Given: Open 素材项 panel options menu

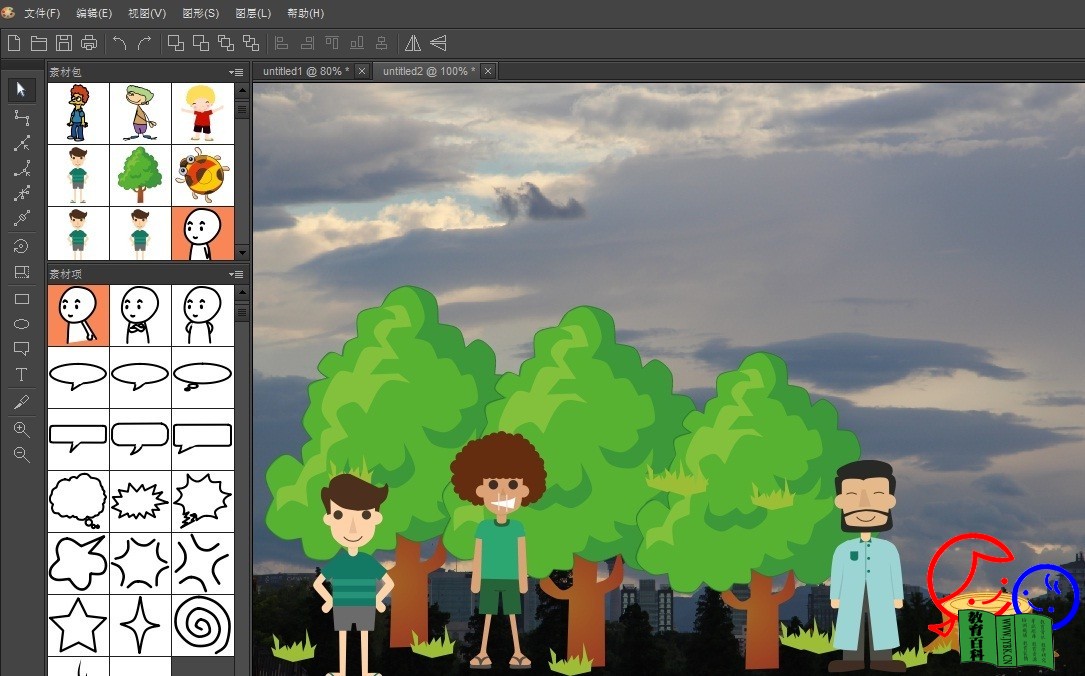Looking at the screenshot, I should [236, 274].
